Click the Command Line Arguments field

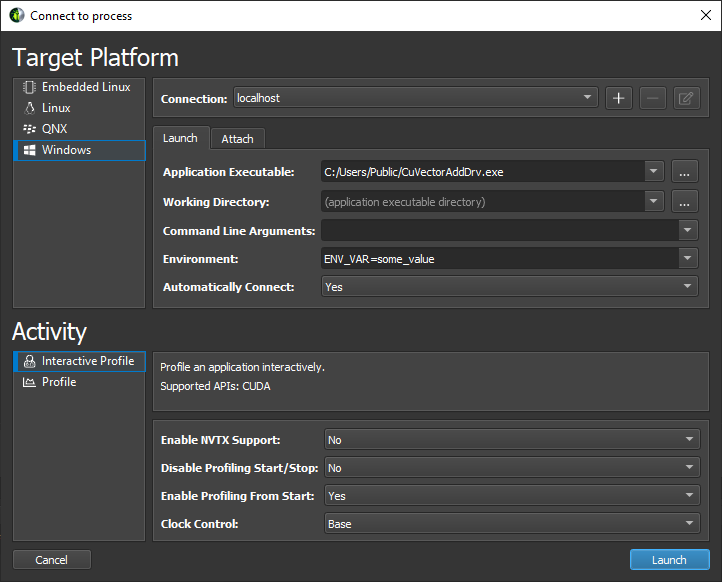point(499,230)
